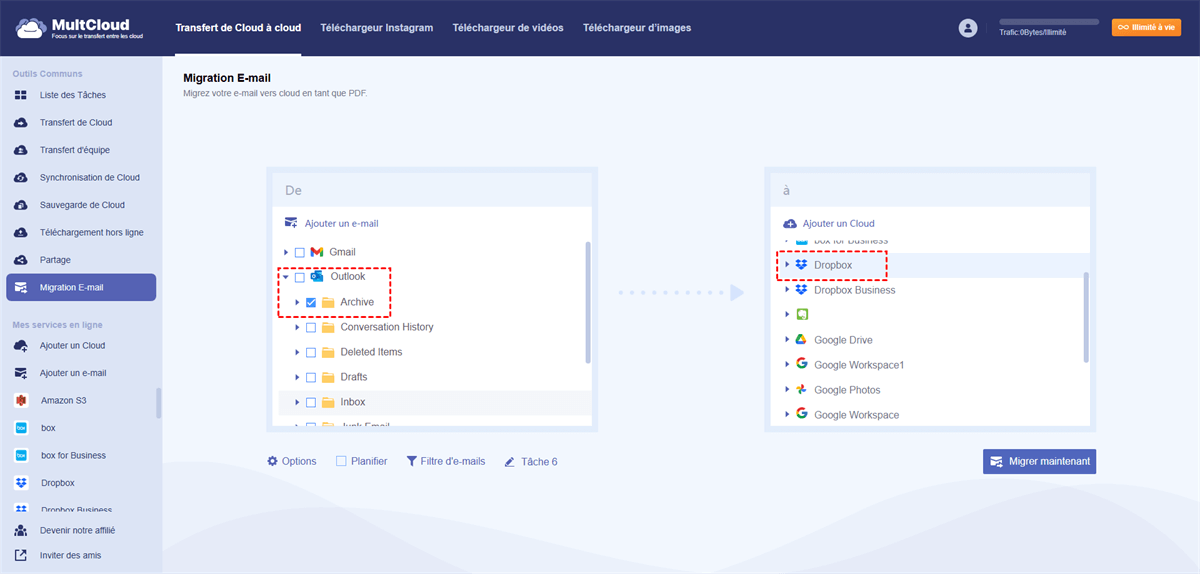Open the Téléchargeur de vidéos tab
The image size is (1200, 574).
[x=508, y=28]
